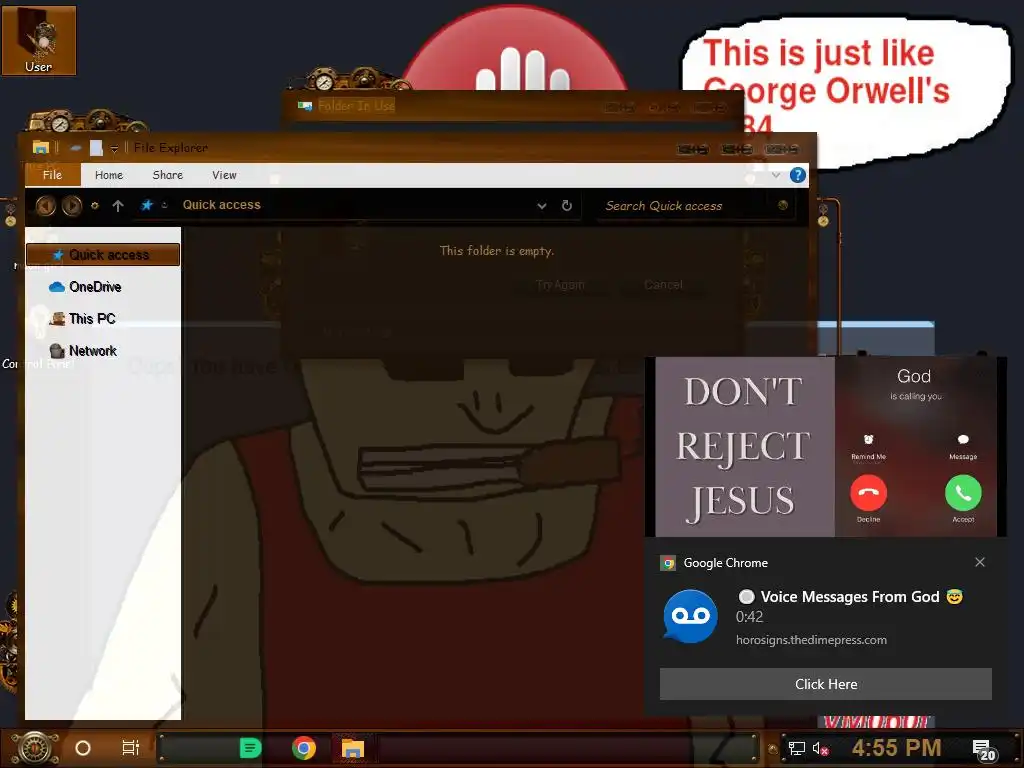Click the 'Voice Messages From God' notification title
The image size is (1024, 768).
850,597
